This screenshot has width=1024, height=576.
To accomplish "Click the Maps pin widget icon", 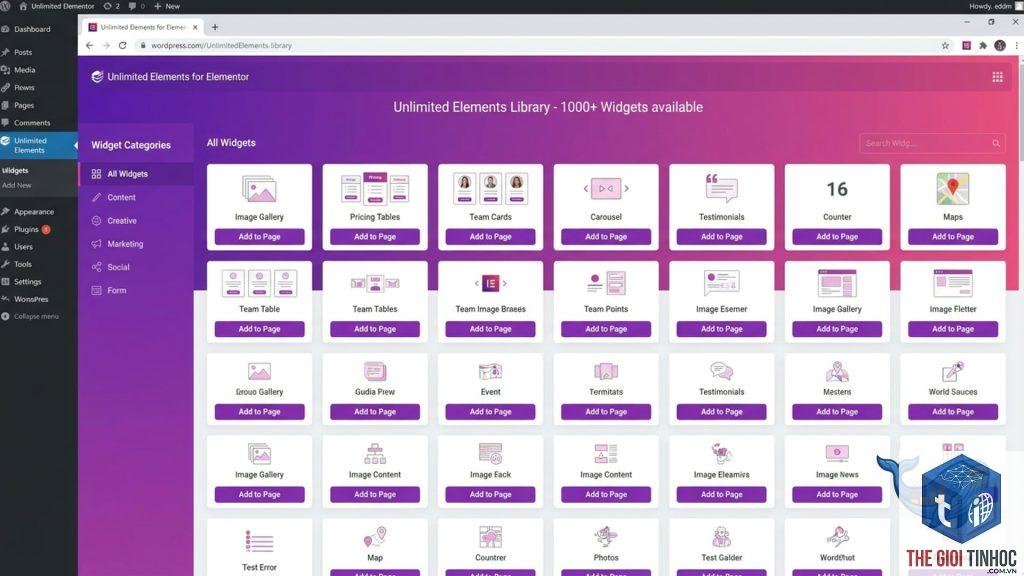I will pyautogui.click(x=953, y=189).
